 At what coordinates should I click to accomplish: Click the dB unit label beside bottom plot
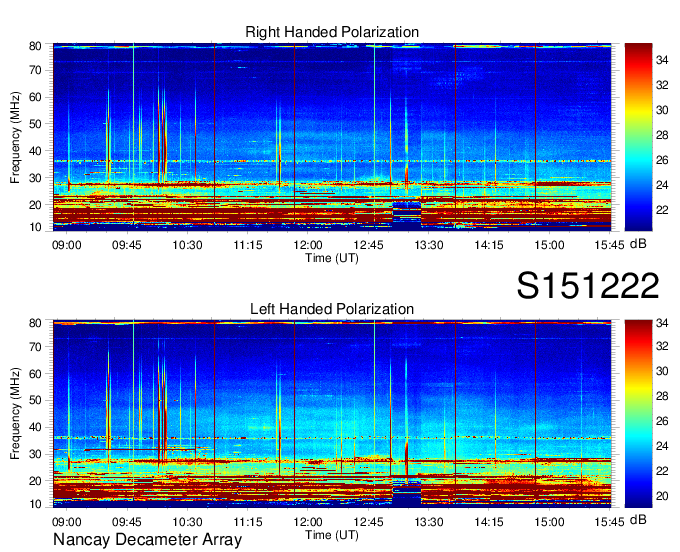click(638, 519)
